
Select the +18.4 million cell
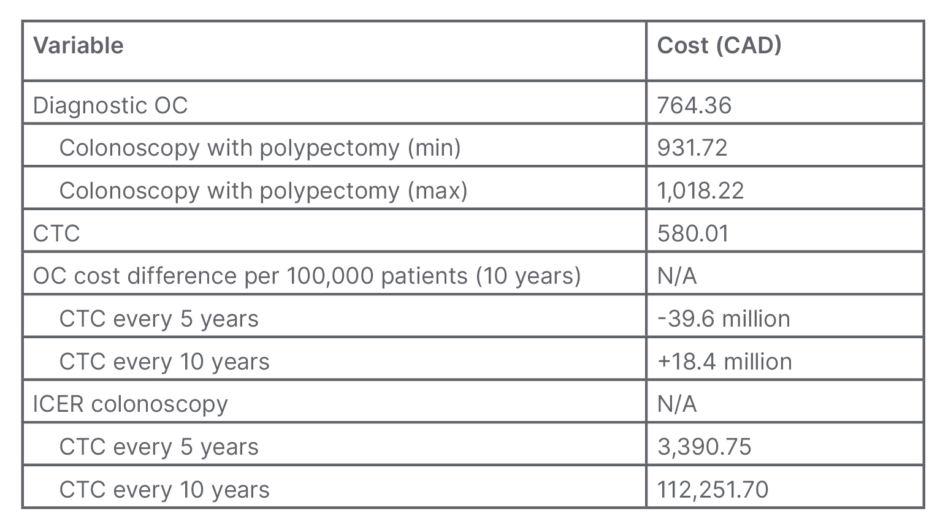coord(725,361)
